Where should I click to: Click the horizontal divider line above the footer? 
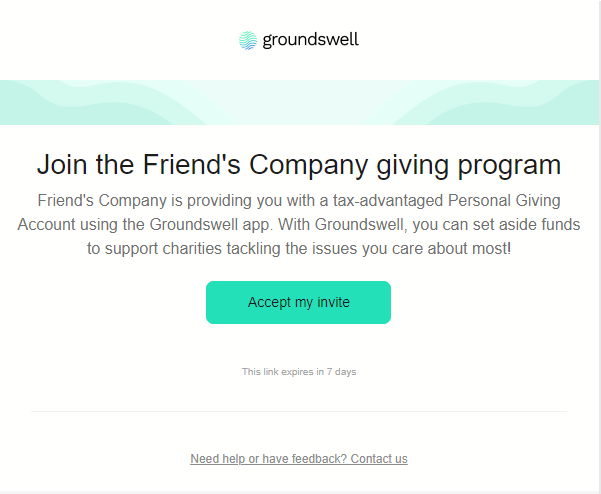coord(299,412)
